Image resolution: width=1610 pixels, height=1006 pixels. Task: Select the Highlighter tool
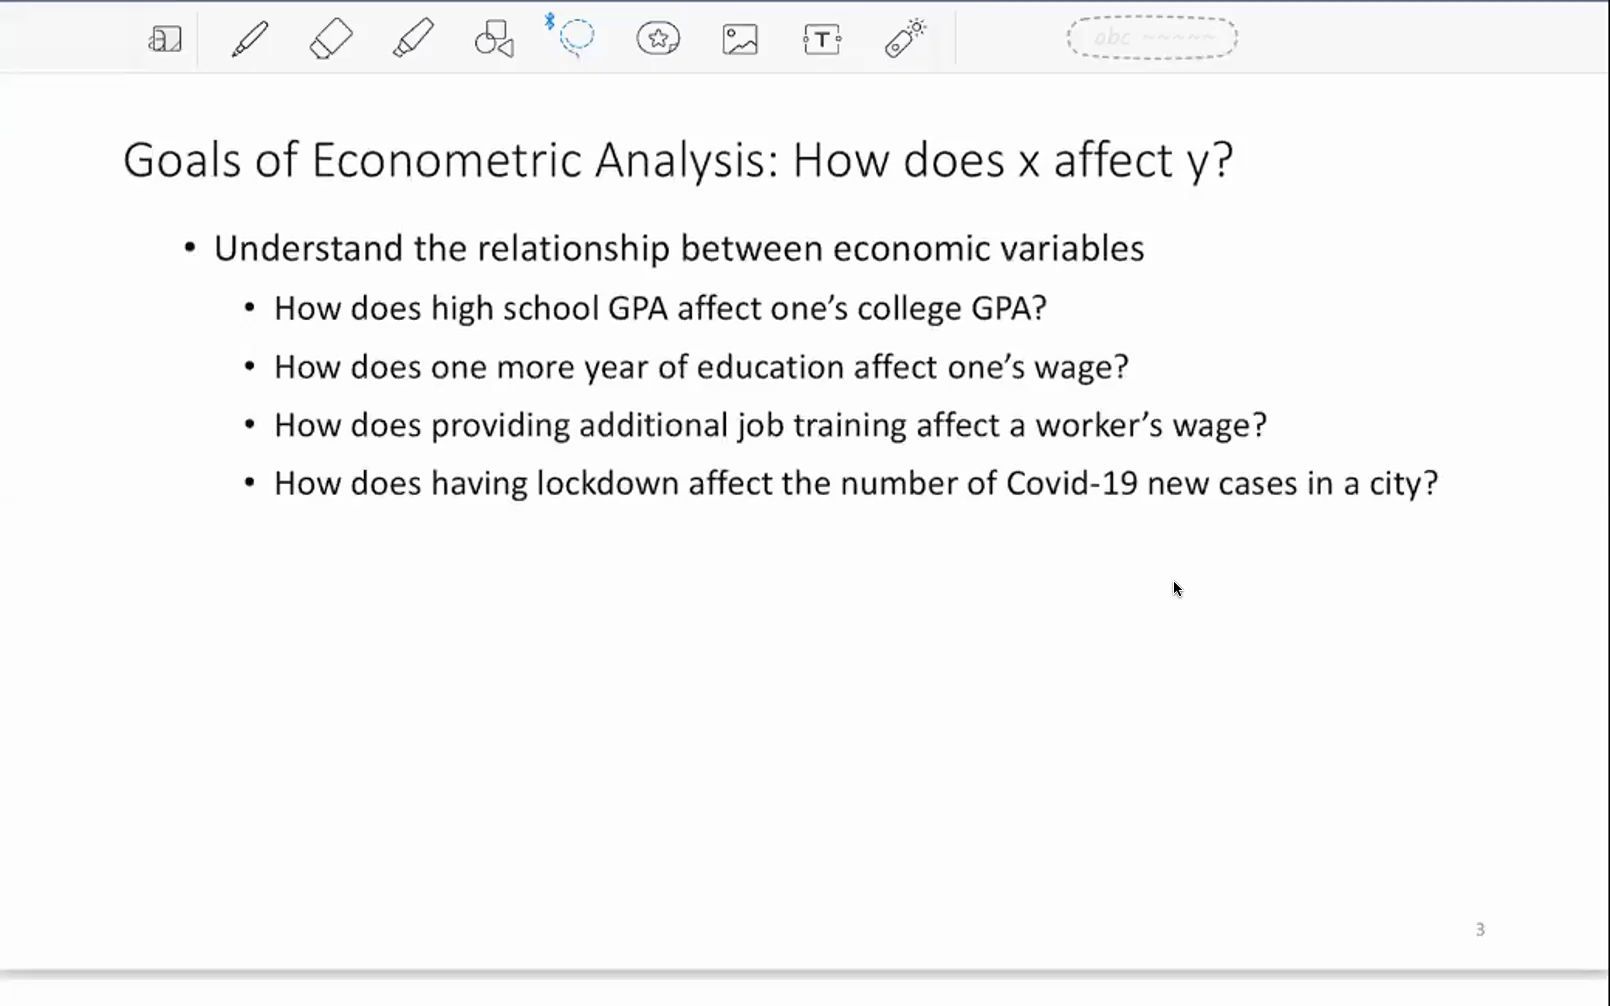(x=413, y=39)
